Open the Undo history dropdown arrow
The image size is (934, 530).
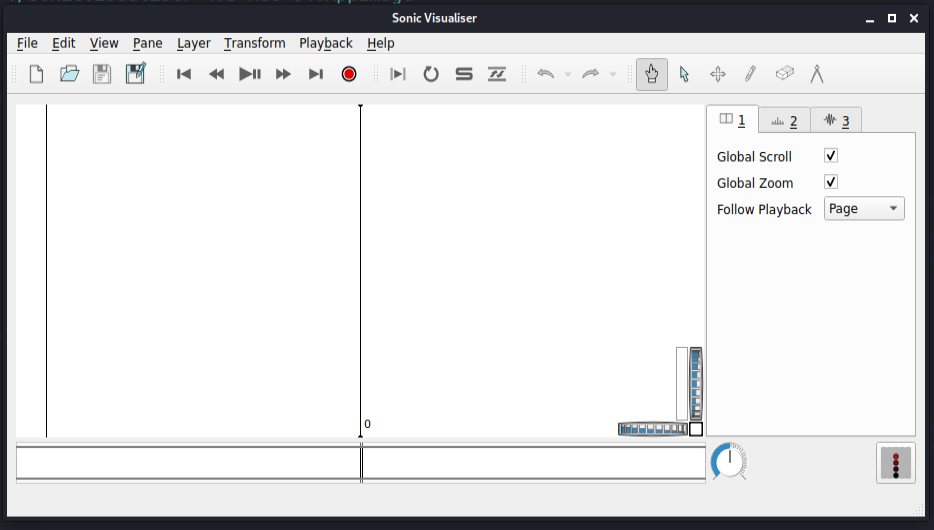click(x=568, y=74)
